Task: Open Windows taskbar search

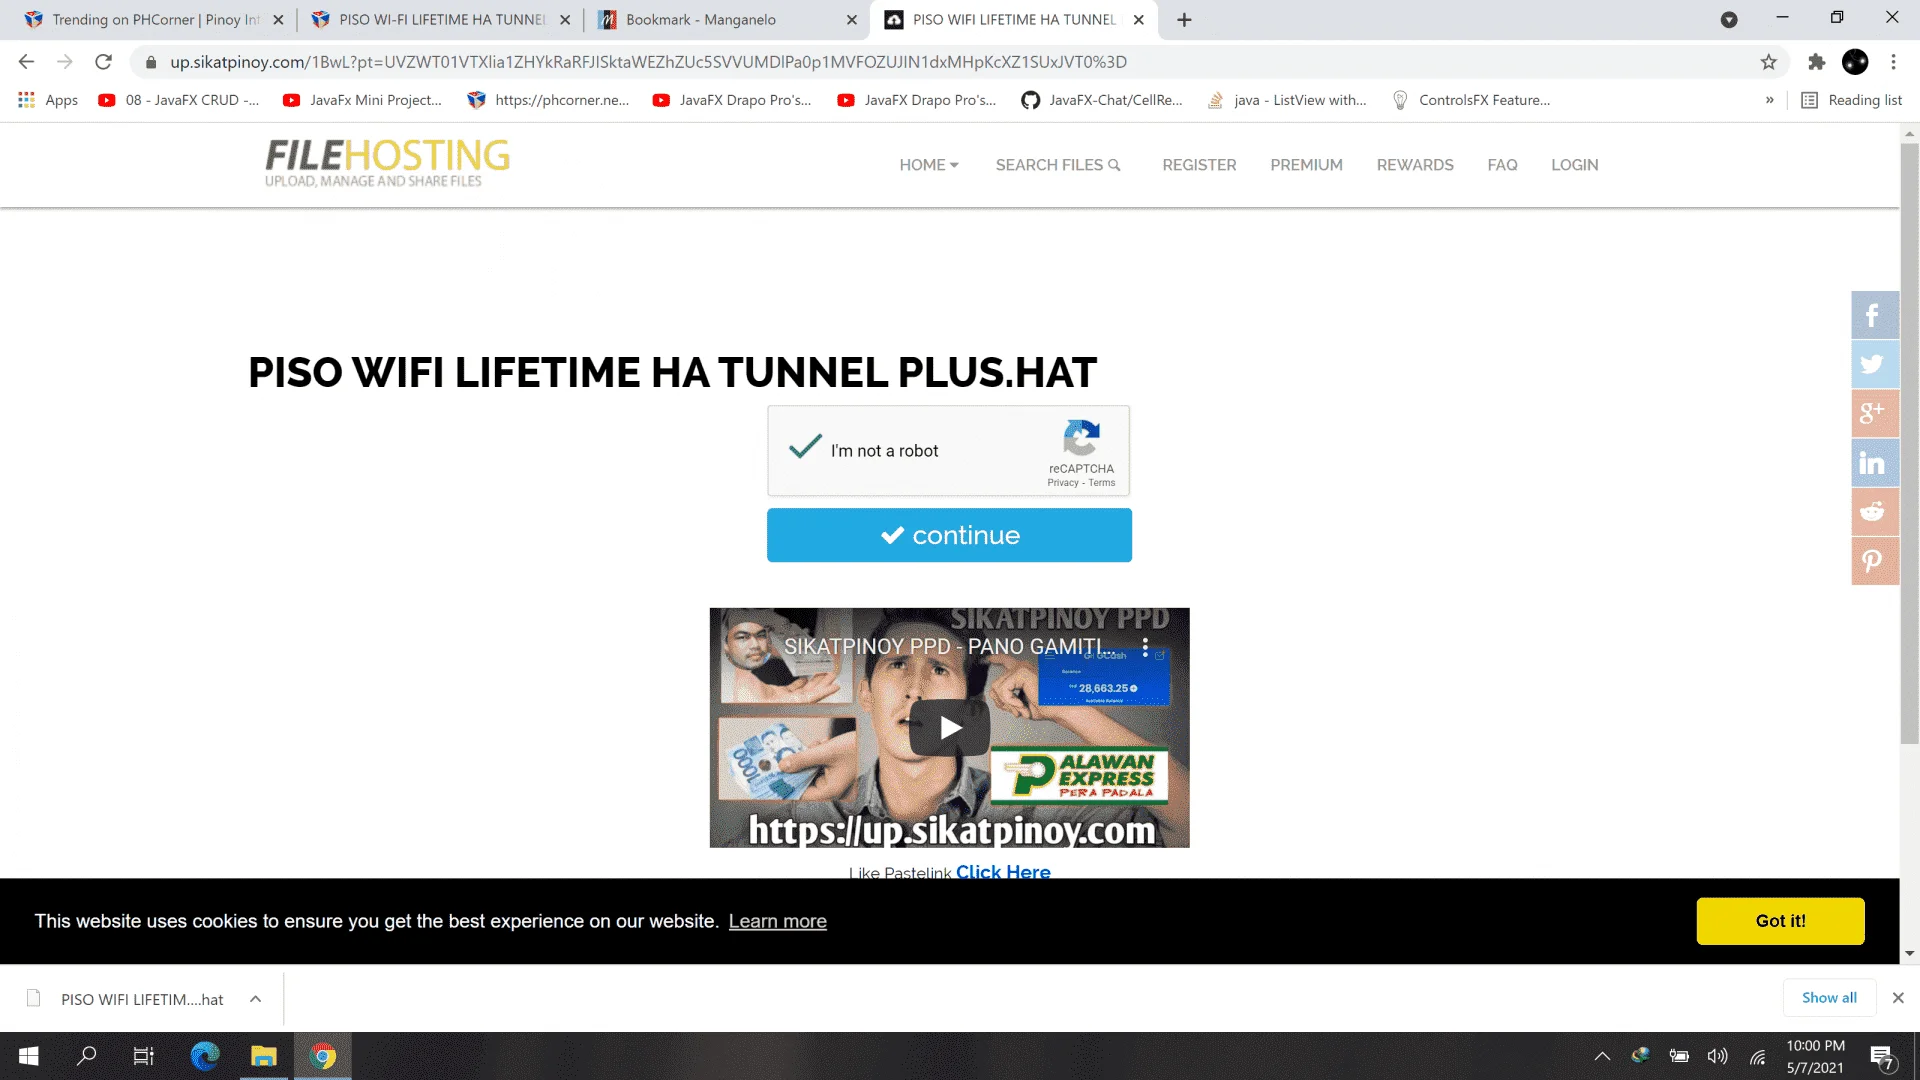Action: (x=87, y=1056)
